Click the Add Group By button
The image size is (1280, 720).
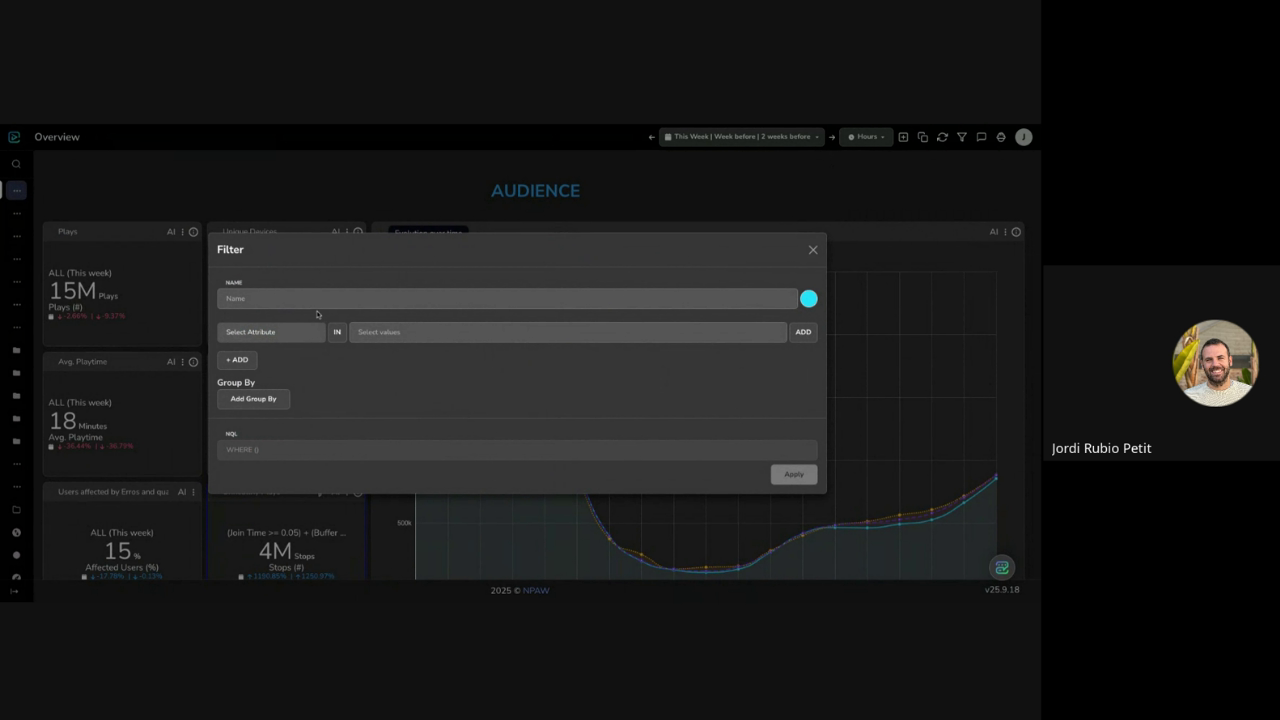click(253, 399)
